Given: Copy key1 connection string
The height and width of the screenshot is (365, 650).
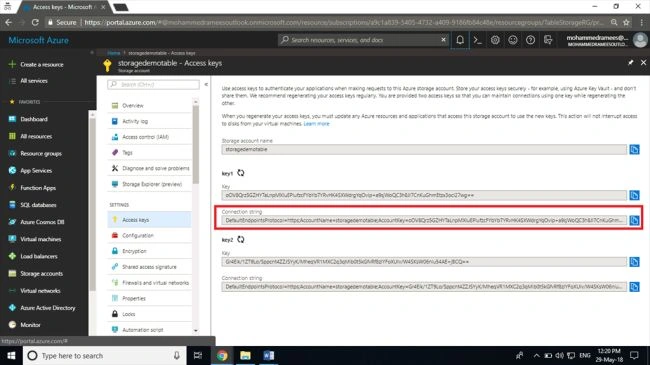Looking at the screenshot, I should tap(634, 220).
